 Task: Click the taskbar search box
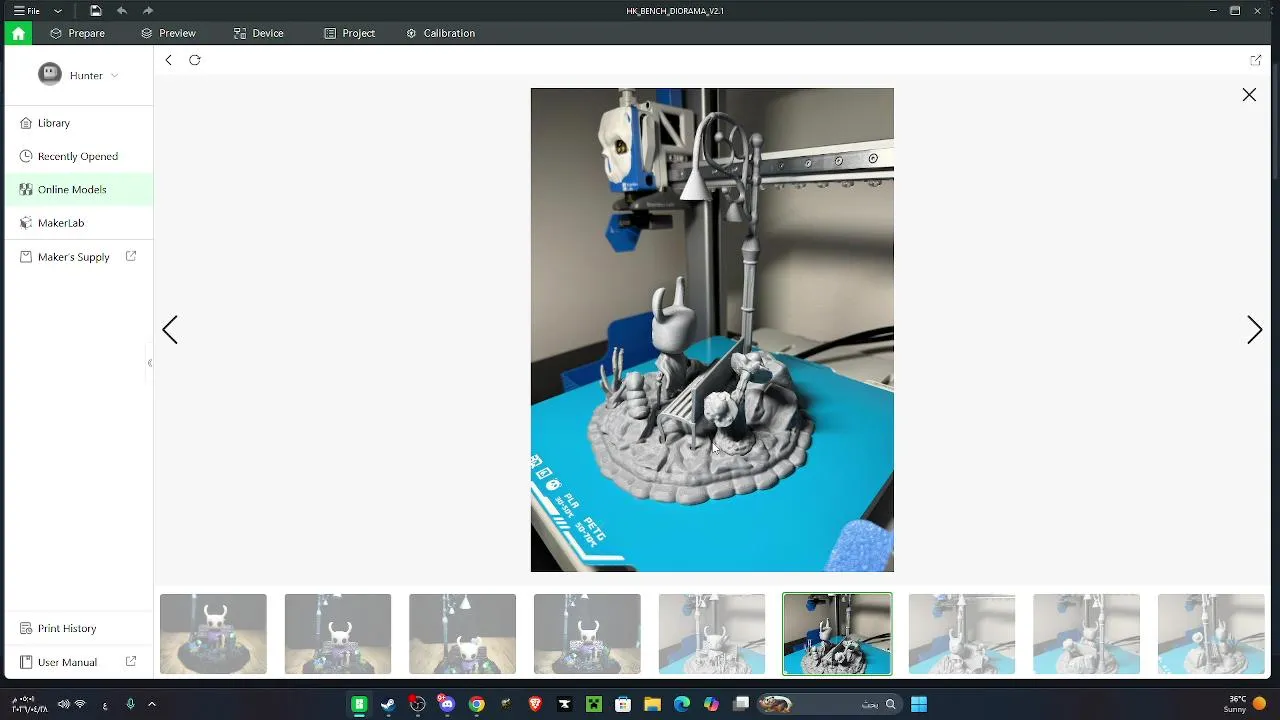click(828, 704)
